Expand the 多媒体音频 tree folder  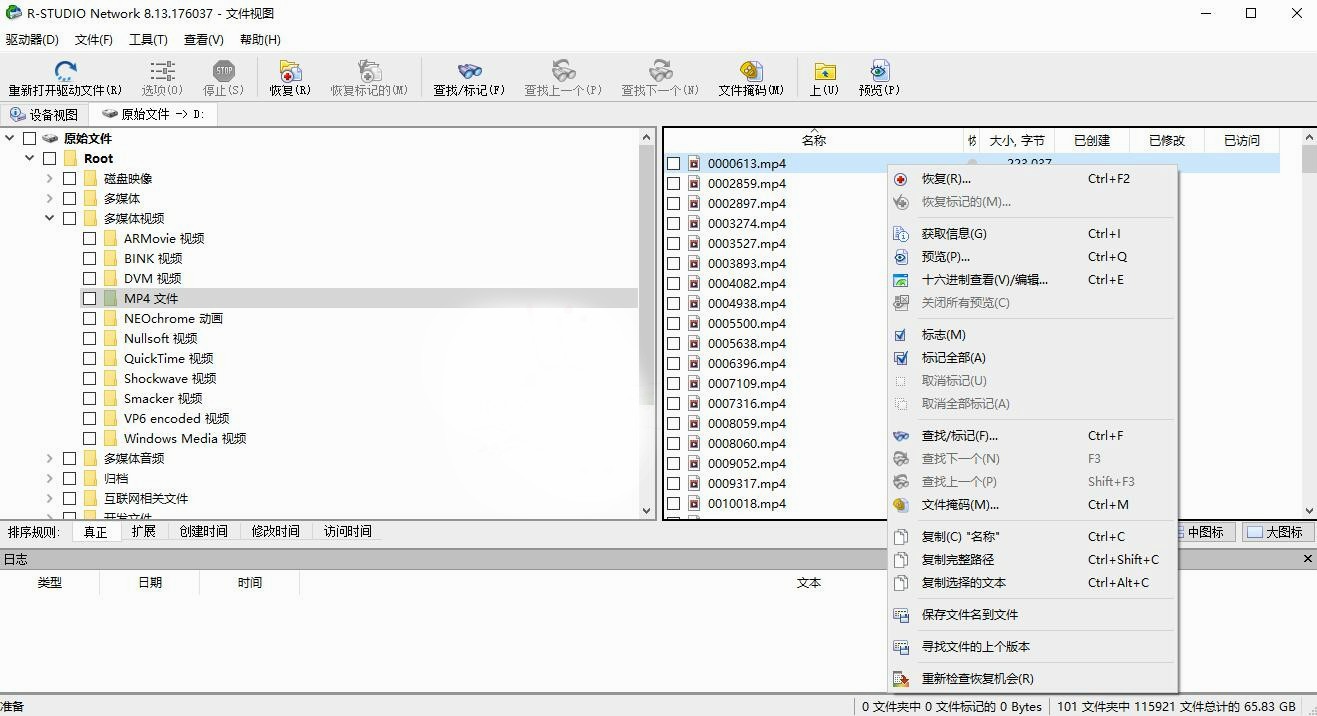click(x=50, y=459)
